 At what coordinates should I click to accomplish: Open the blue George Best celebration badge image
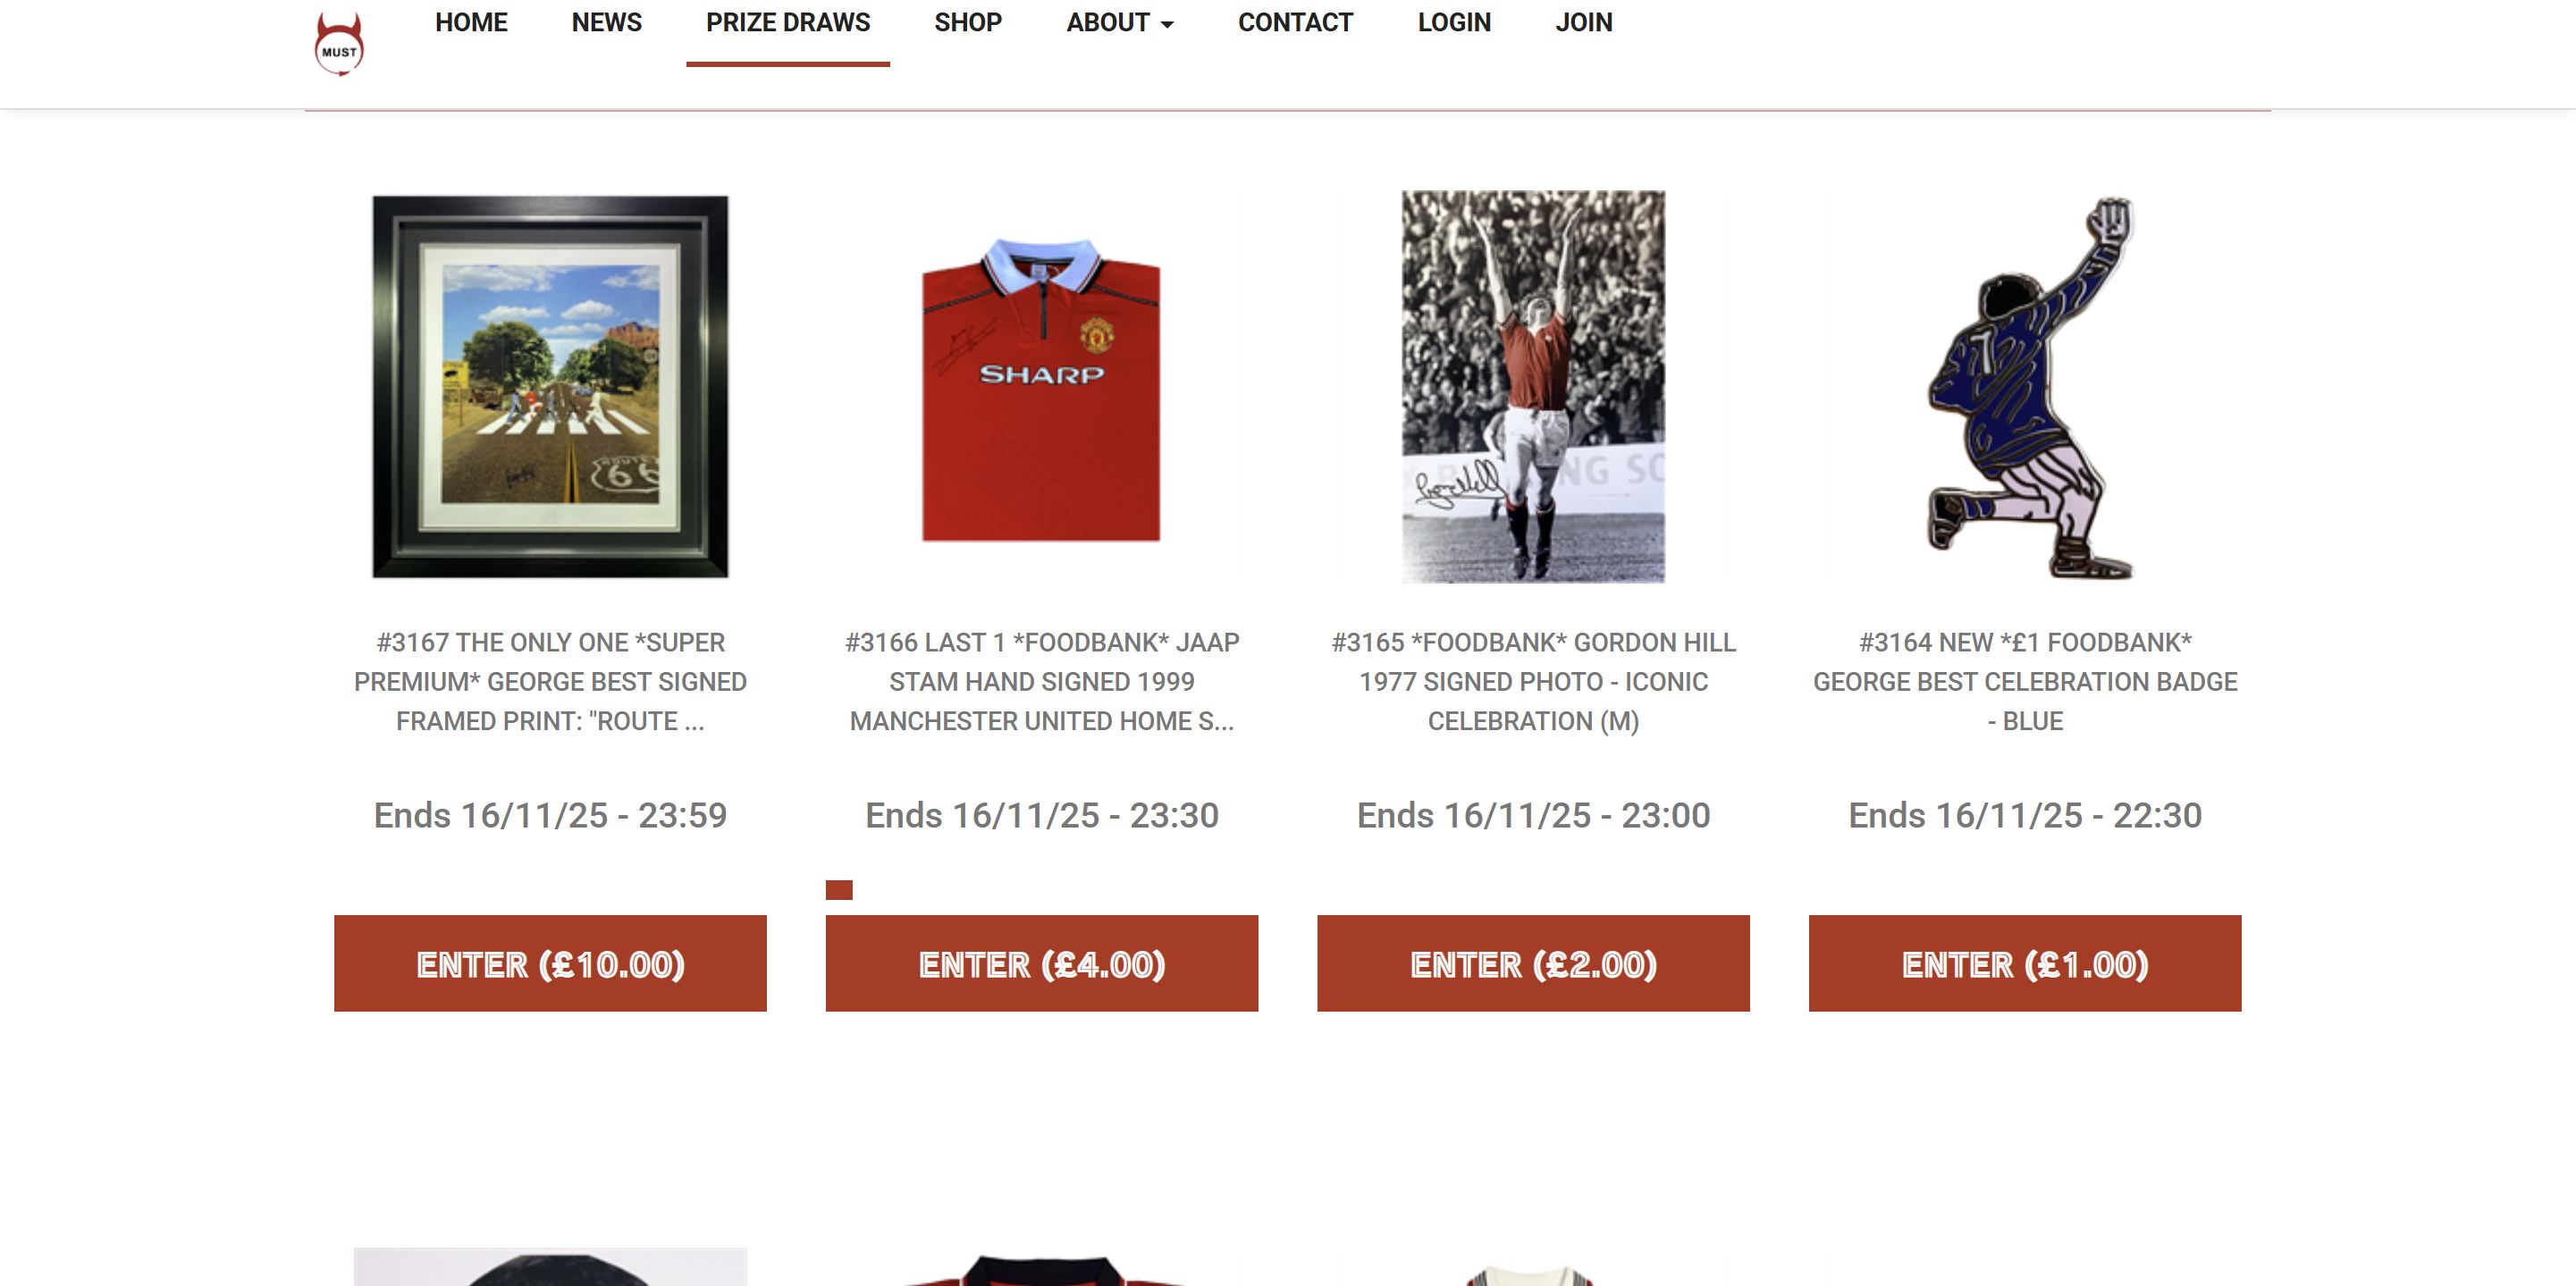2030,387
